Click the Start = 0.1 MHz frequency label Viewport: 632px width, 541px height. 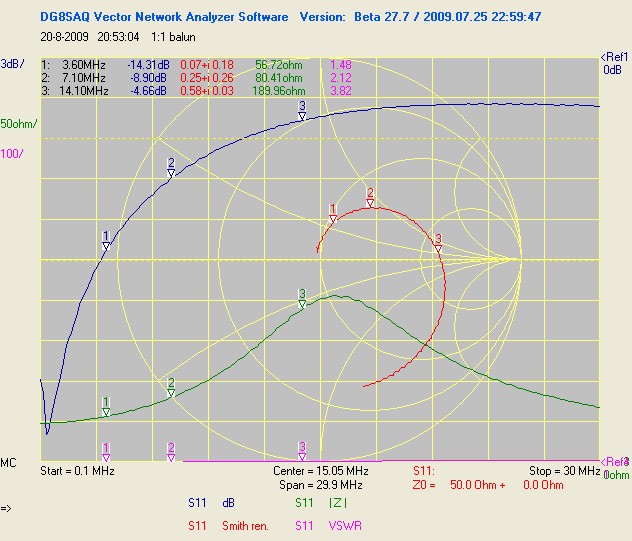pyautogui.click(x=77, y=470)
